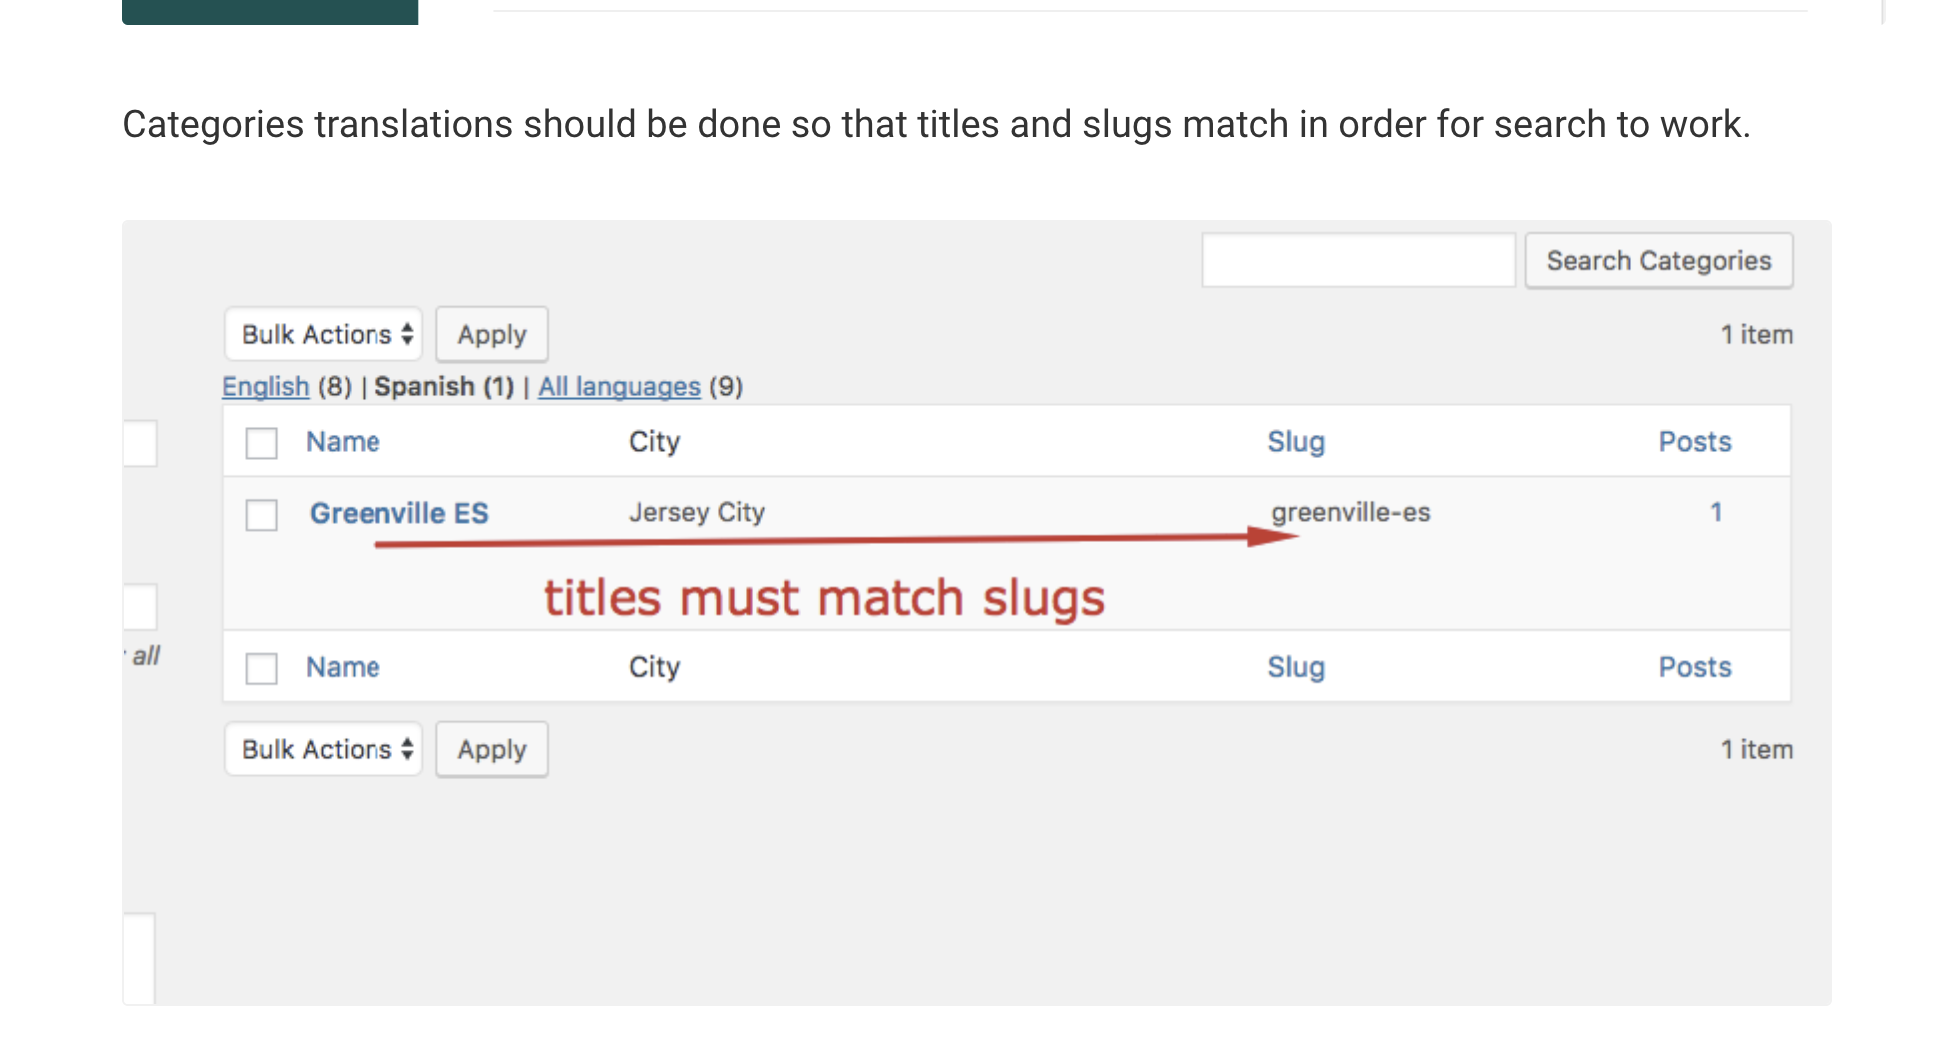This screenshot has height=1046, width=1936.
Task: Sort by the Posts column header
Action: pos(1694,442)
